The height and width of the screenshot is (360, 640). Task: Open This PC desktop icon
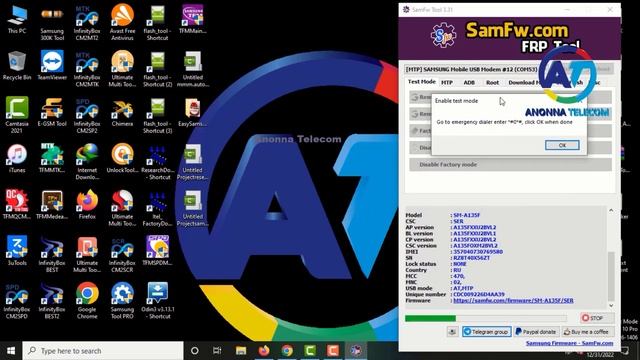(x=17, y=20)
